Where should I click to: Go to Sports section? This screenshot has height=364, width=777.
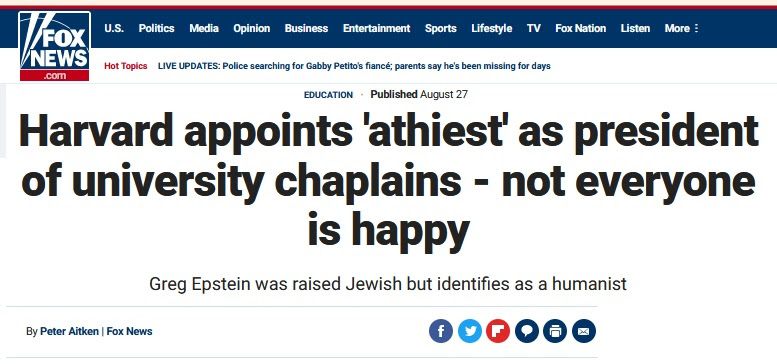tap(441, 28)
